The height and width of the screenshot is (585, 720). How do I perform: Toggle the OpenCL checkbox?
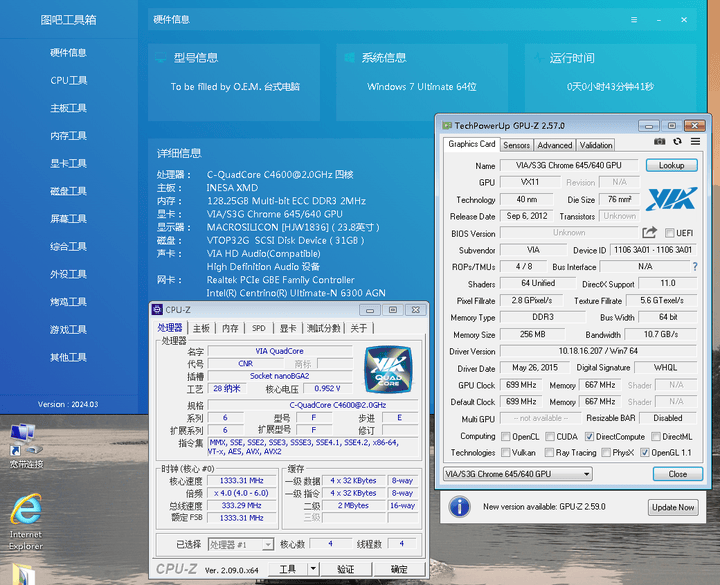506,436
